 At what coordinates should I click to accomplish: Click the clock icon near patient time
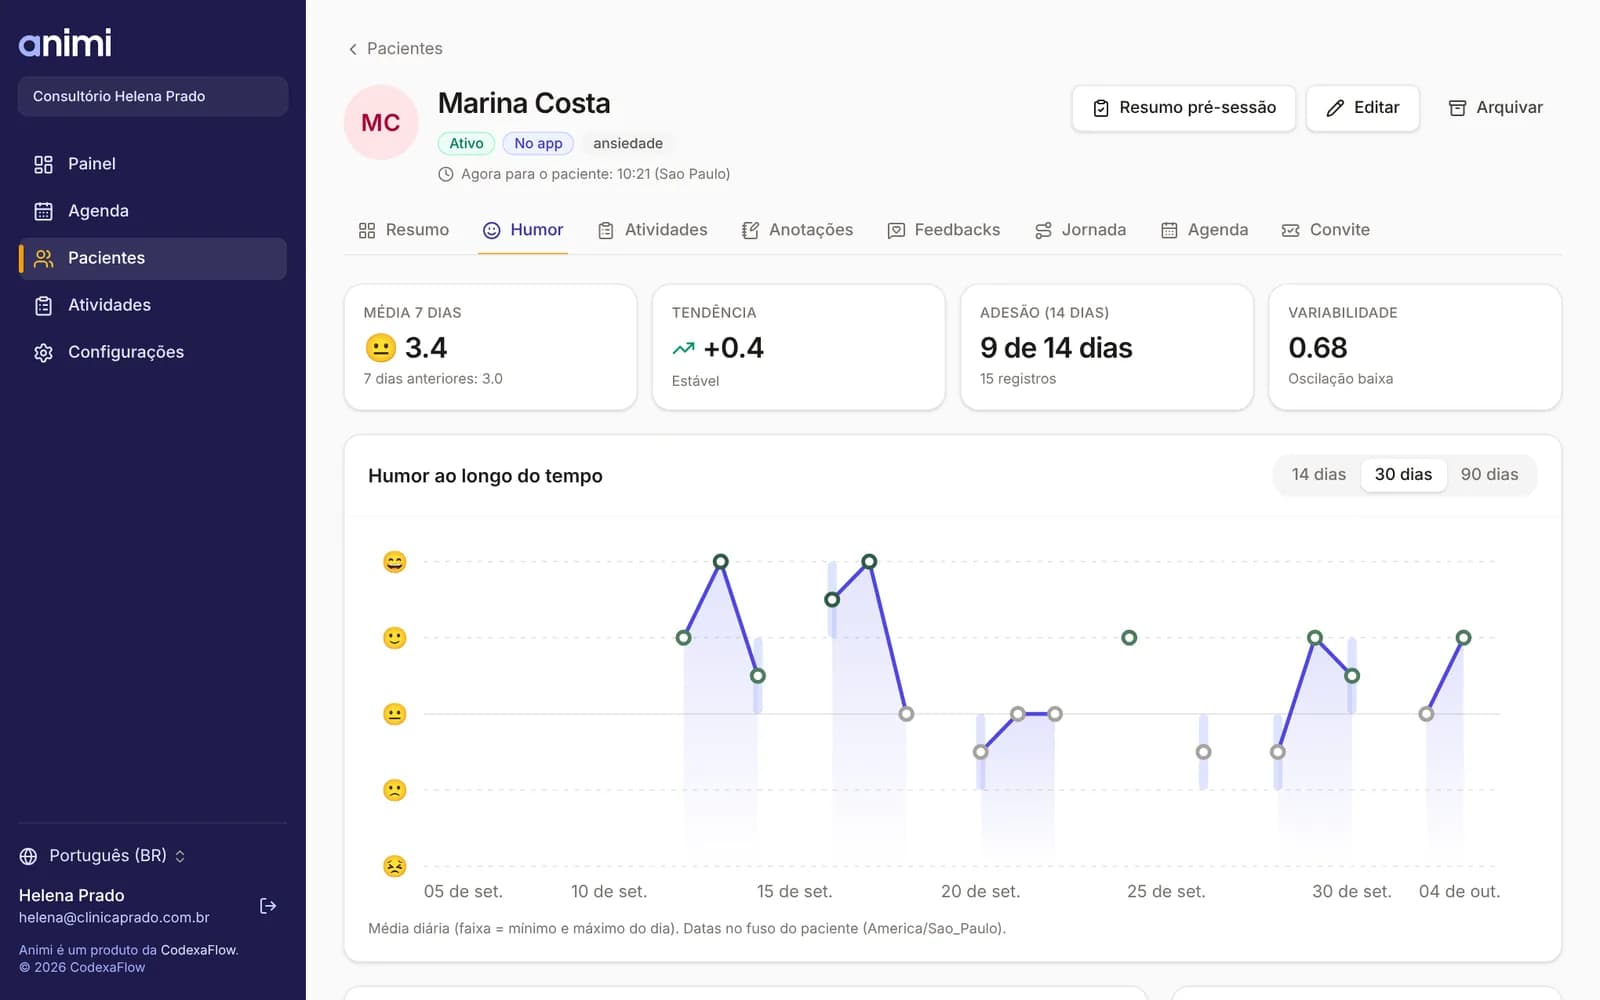(x=446, y=174)
